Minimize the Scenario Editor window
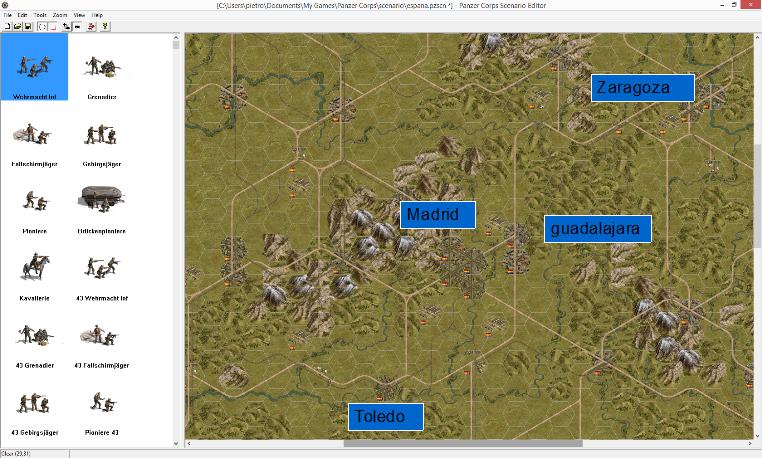Viewport: 762px width, 458px height. tap(722, 5)
